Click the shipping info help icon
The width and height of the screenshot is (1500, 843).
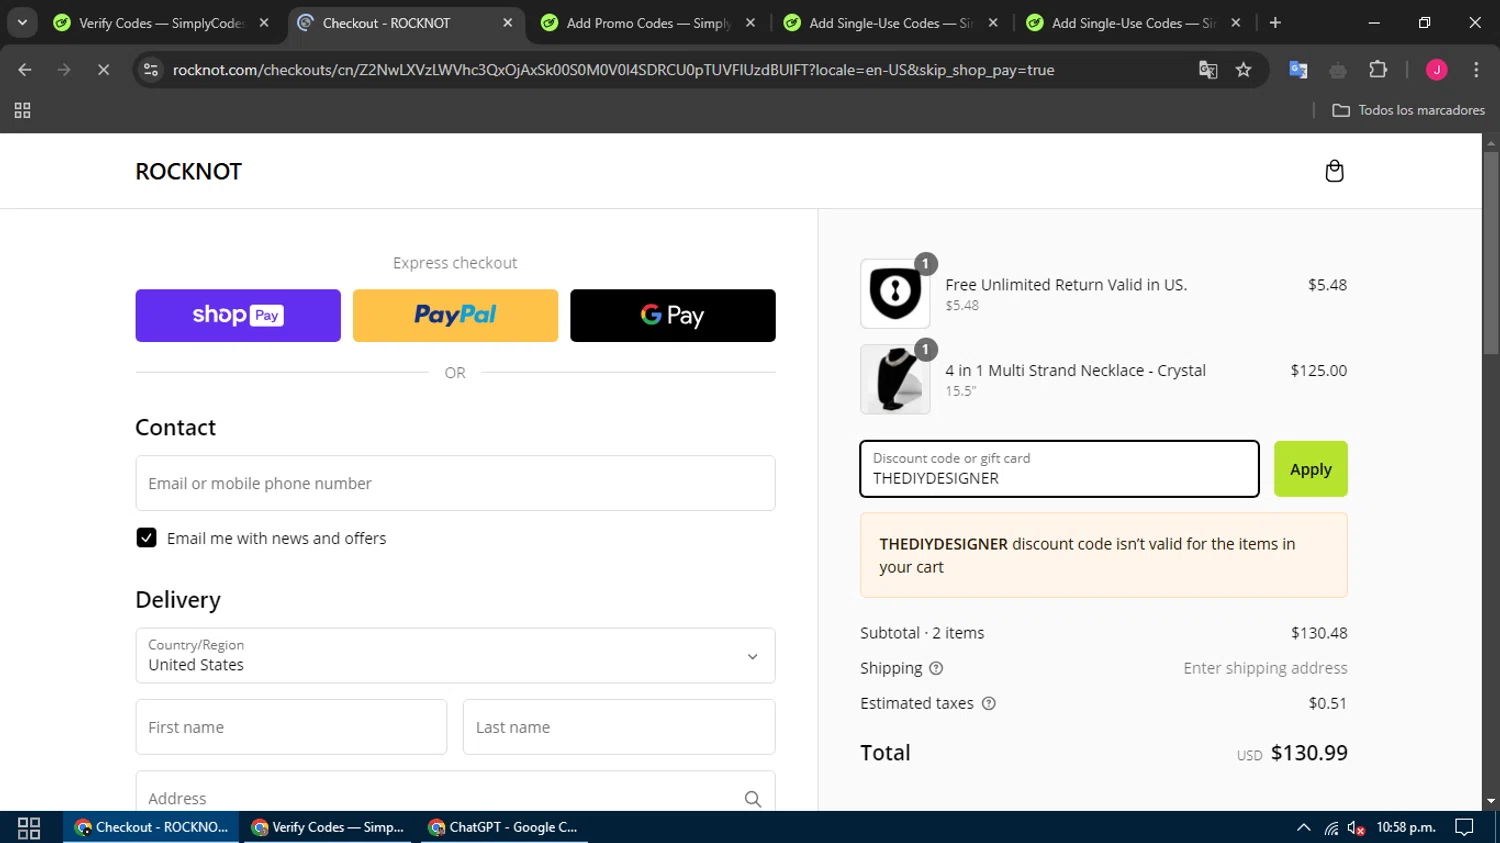pyautogui.click(x=936, y=668)
